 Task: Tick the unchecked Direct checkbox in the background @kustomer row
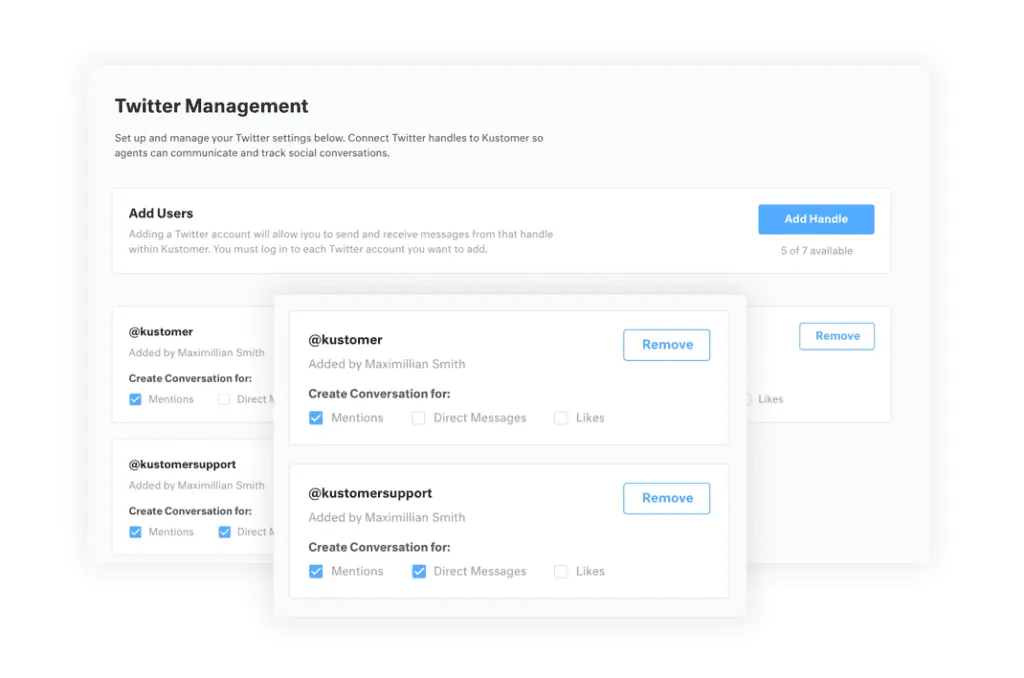coord(224,399)
